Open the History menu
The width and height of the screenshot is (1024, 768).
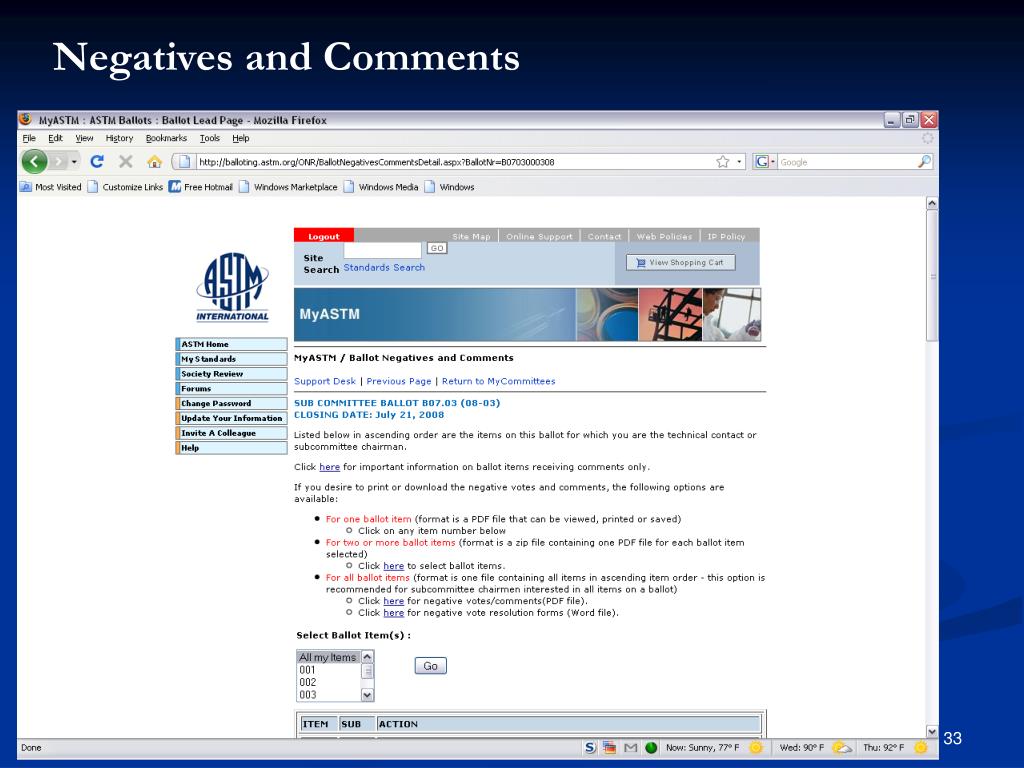click(x=120, y=138)
